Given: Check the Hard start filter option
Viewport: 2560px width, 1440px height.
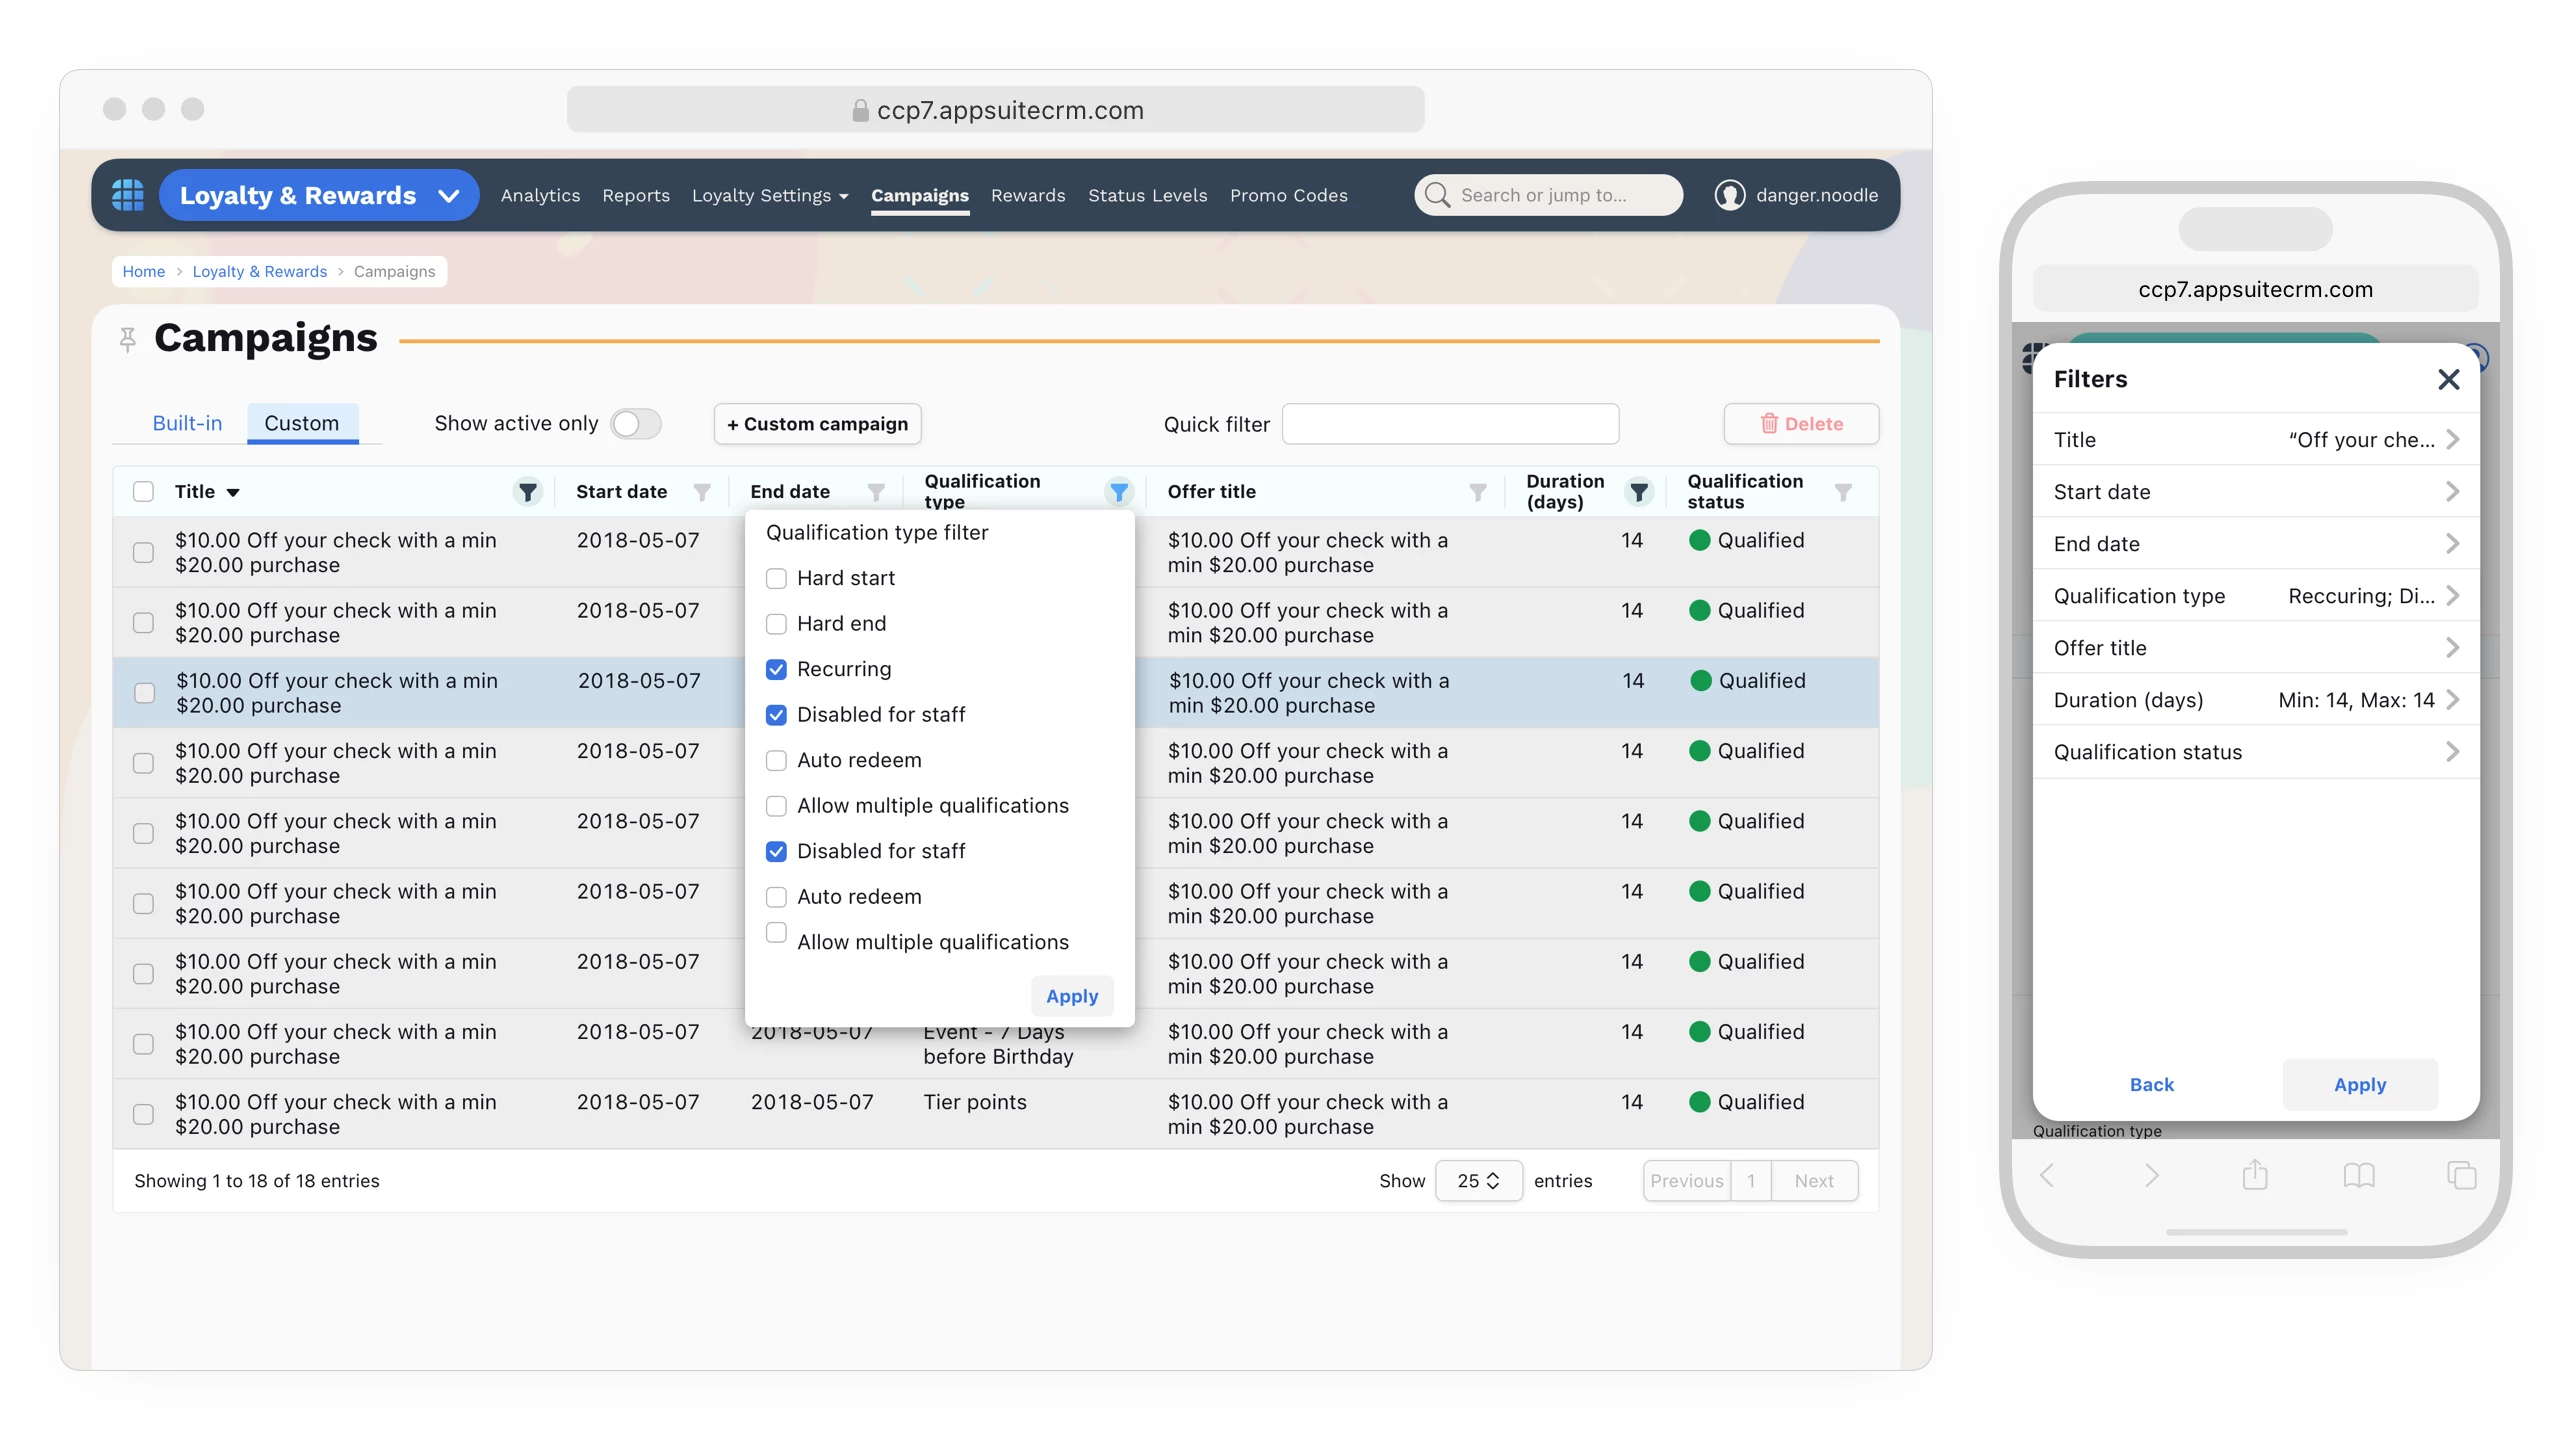Looking at the screenshot, I should click(x=776, y=578).
